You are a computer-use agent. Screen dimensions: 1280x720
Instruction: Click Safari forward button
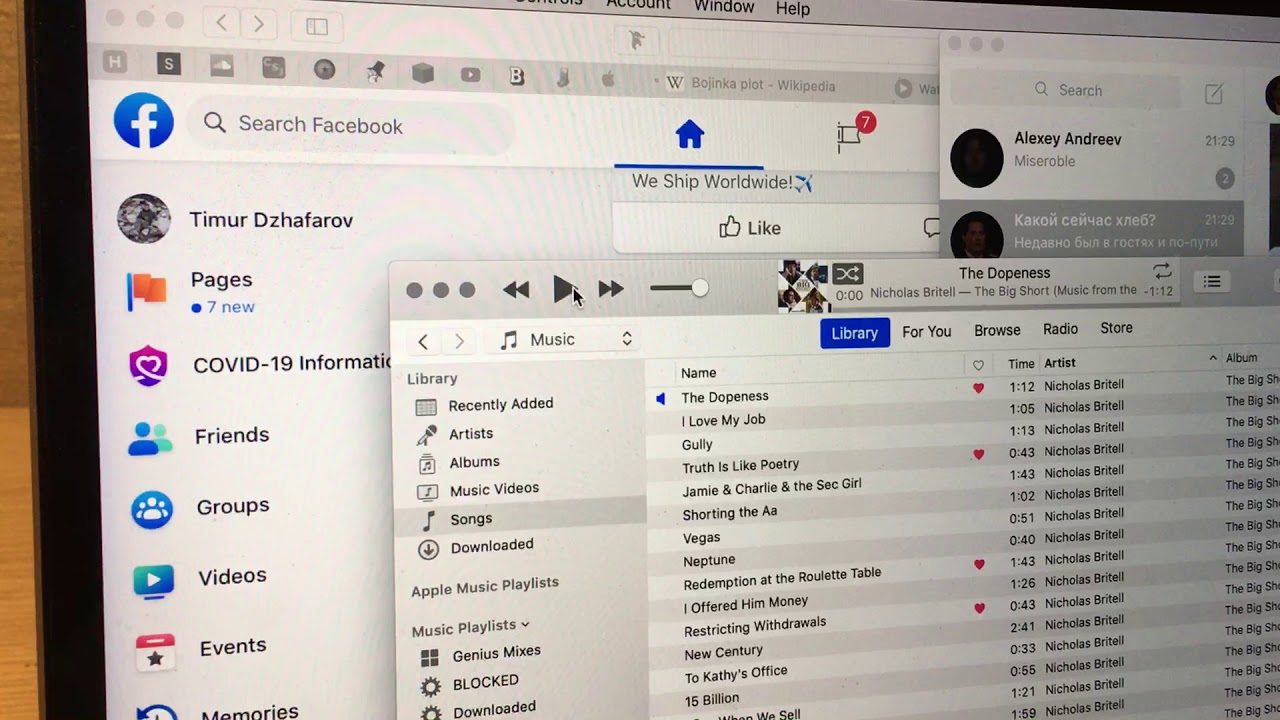point(258,23)
